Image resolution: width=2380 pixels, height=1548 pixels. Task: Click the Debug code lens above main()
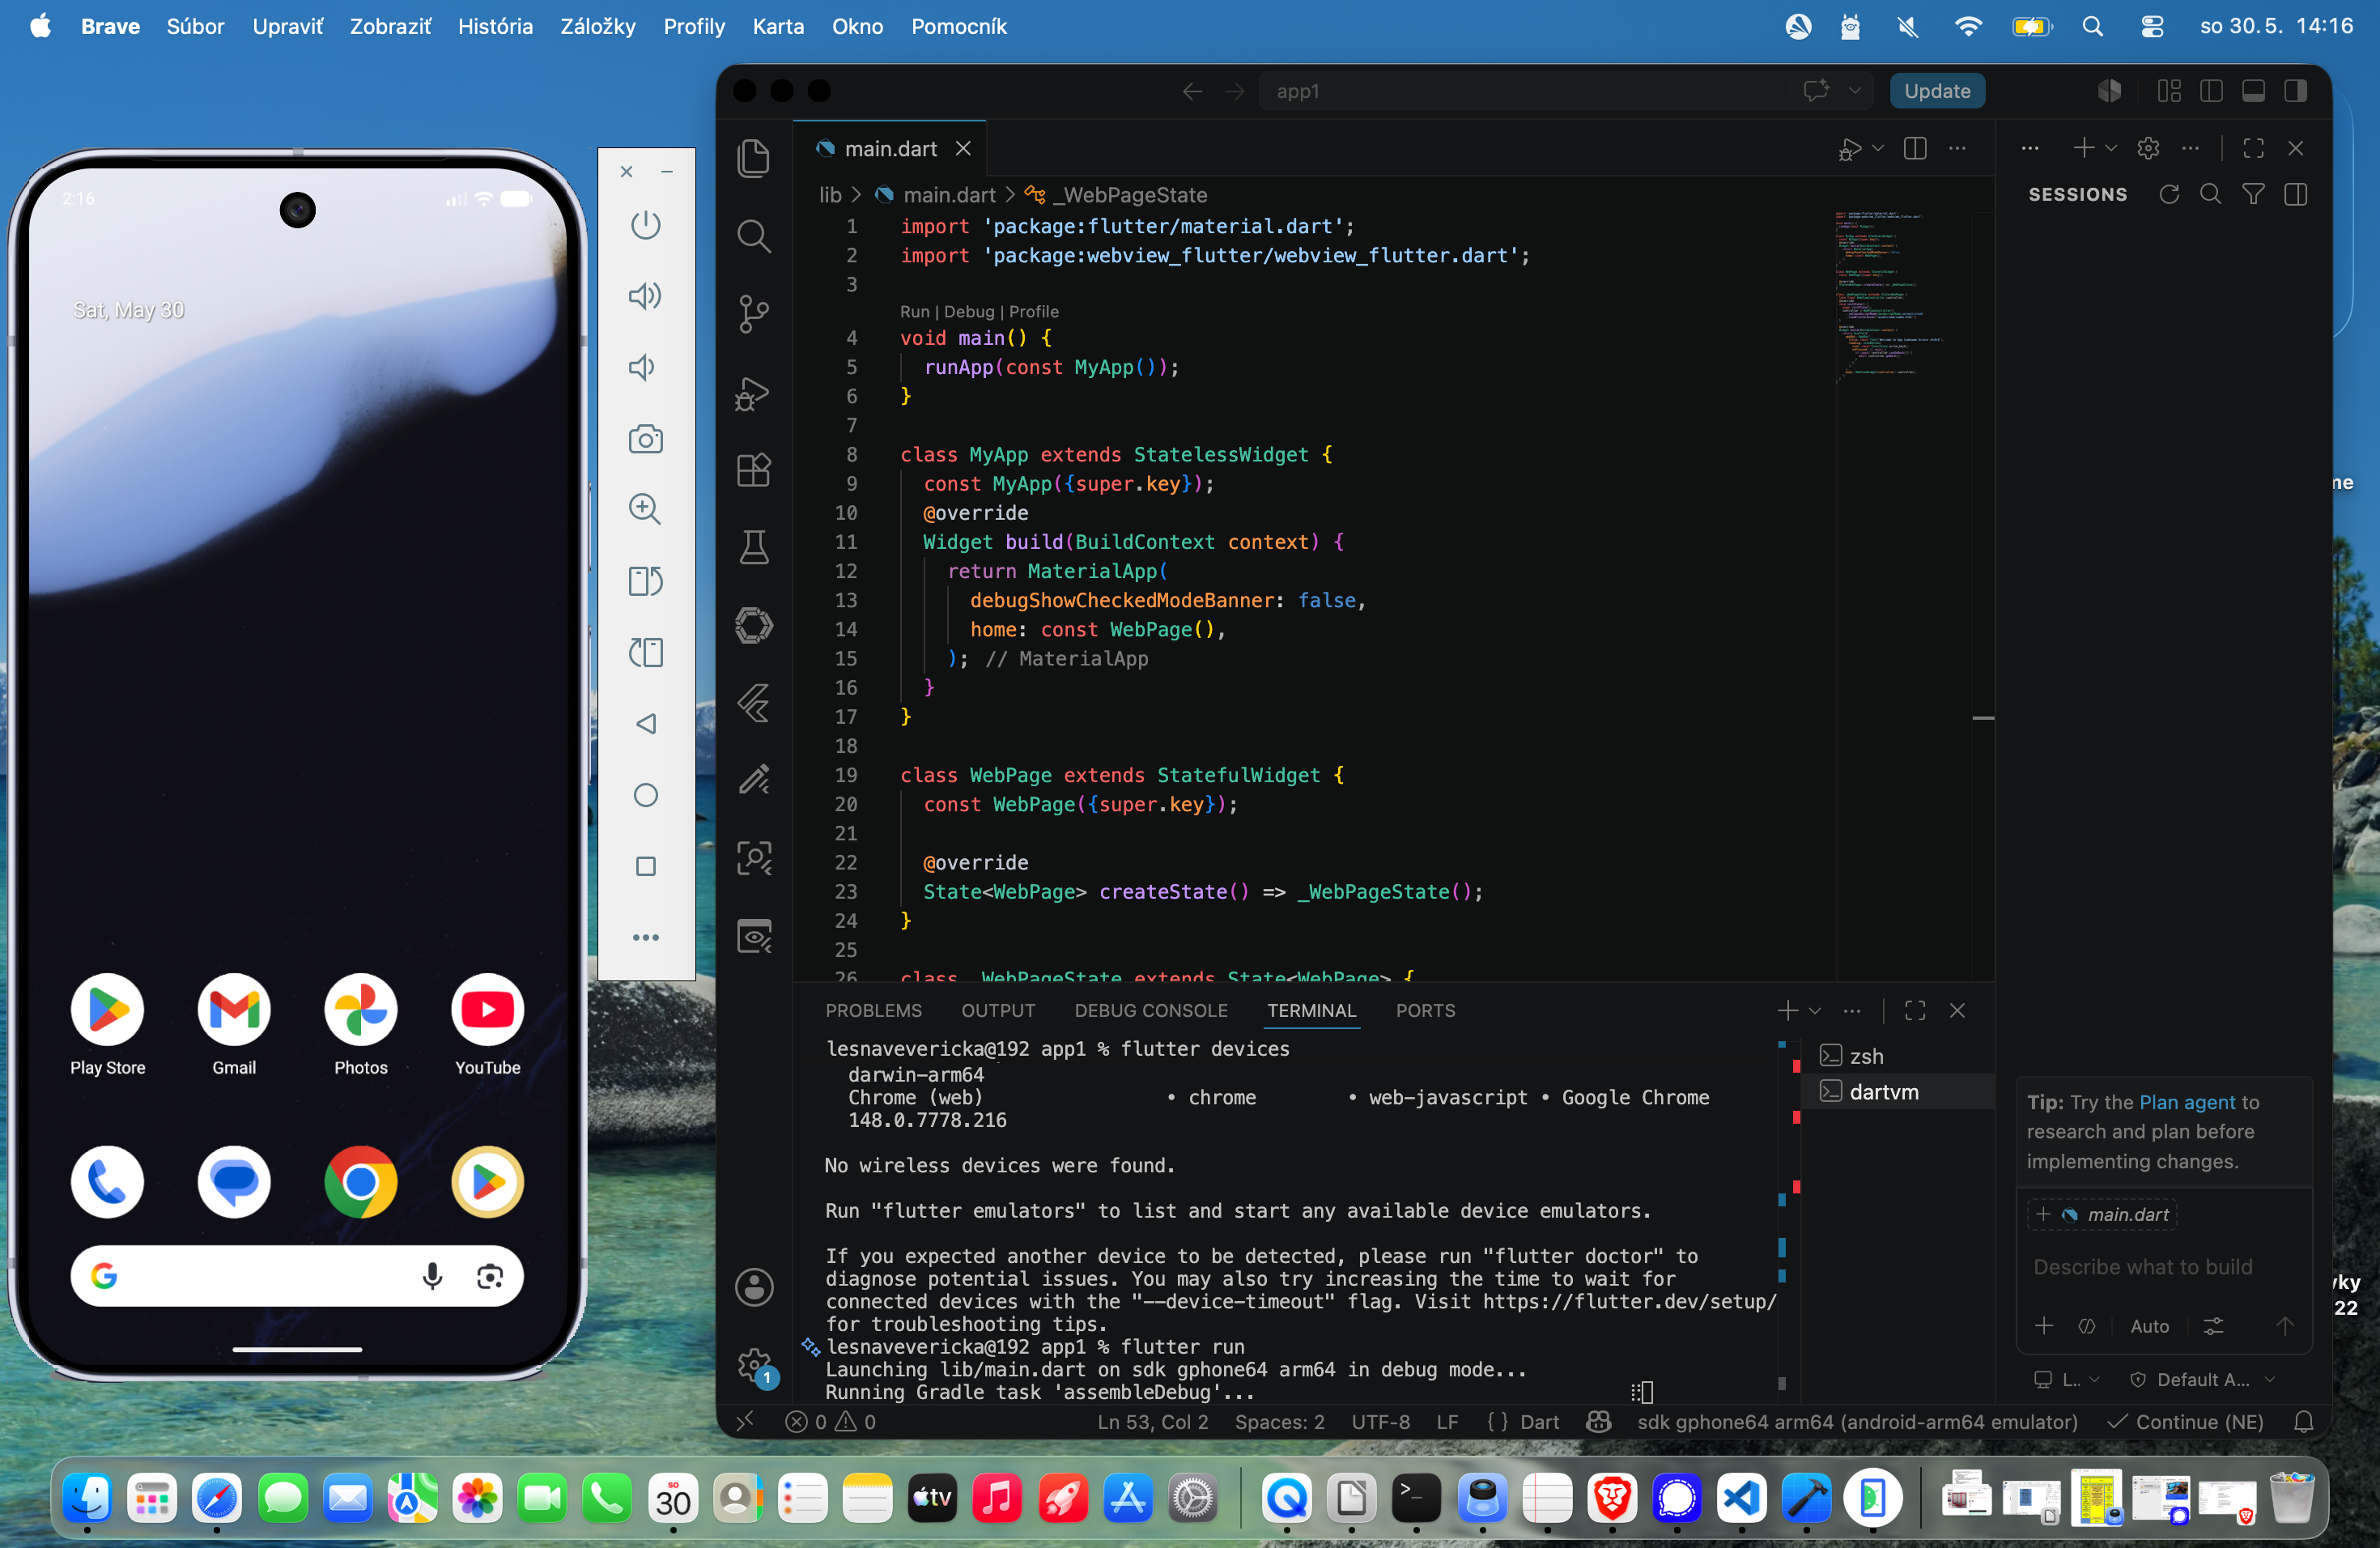969,312
